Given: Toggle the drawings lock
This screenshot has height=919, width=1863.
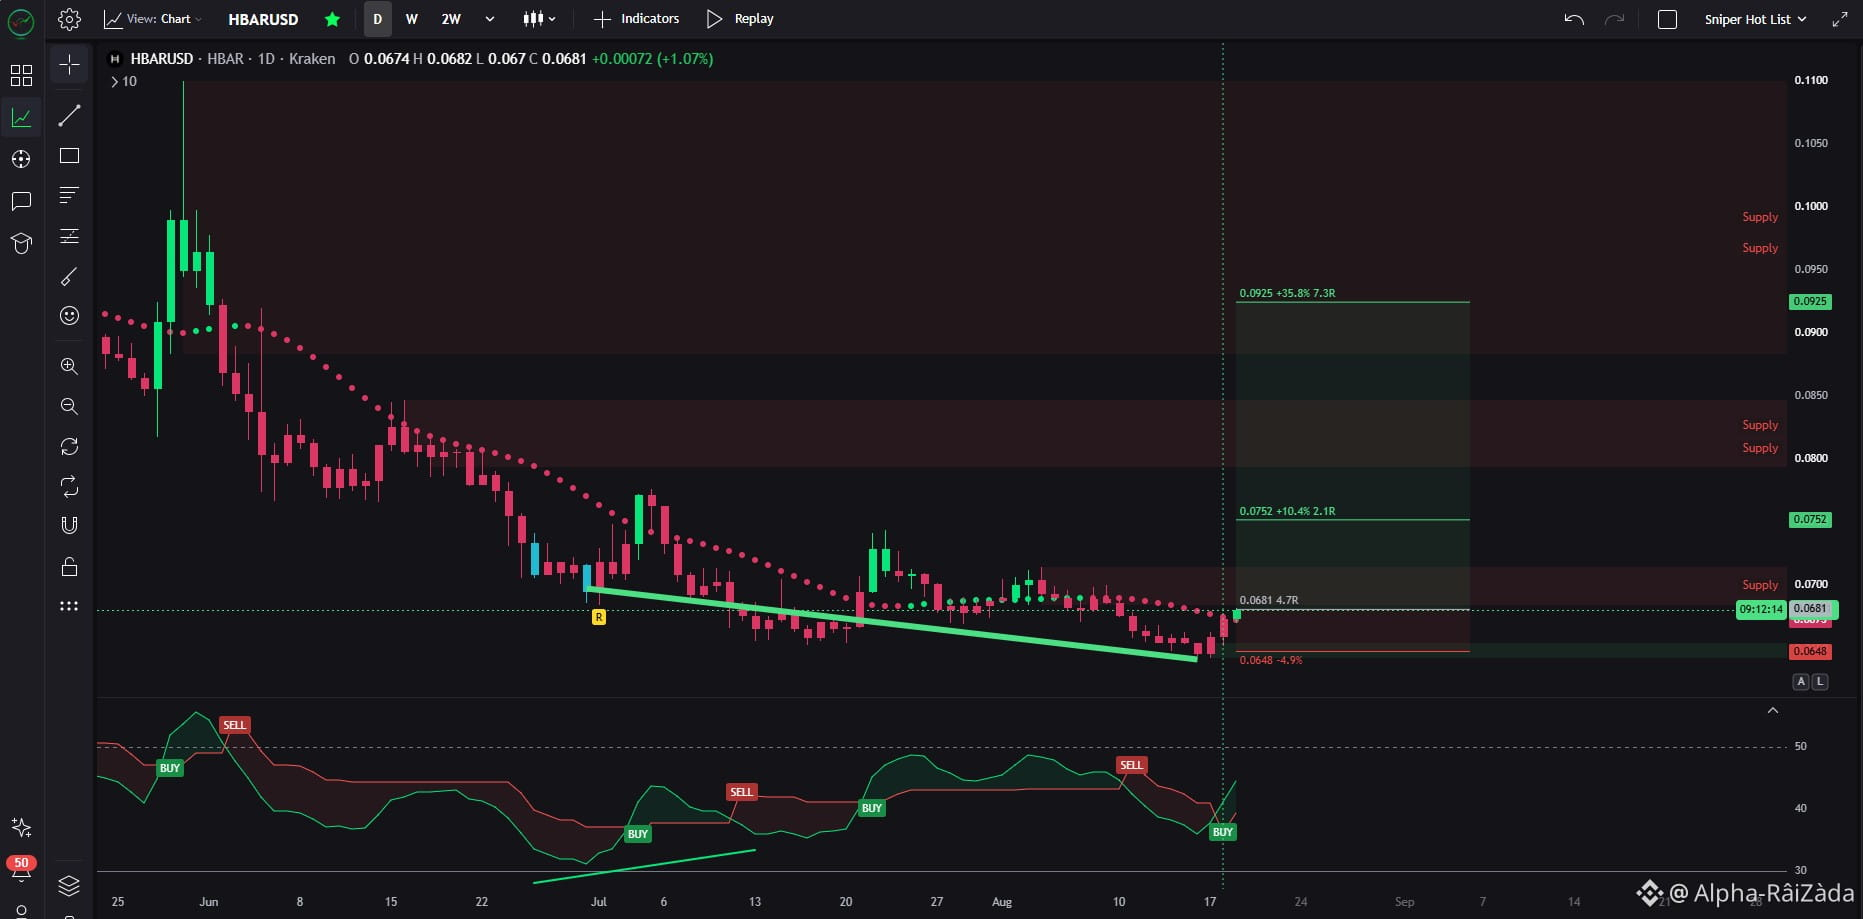Looking at the screenshot, I should pos(69,567).
